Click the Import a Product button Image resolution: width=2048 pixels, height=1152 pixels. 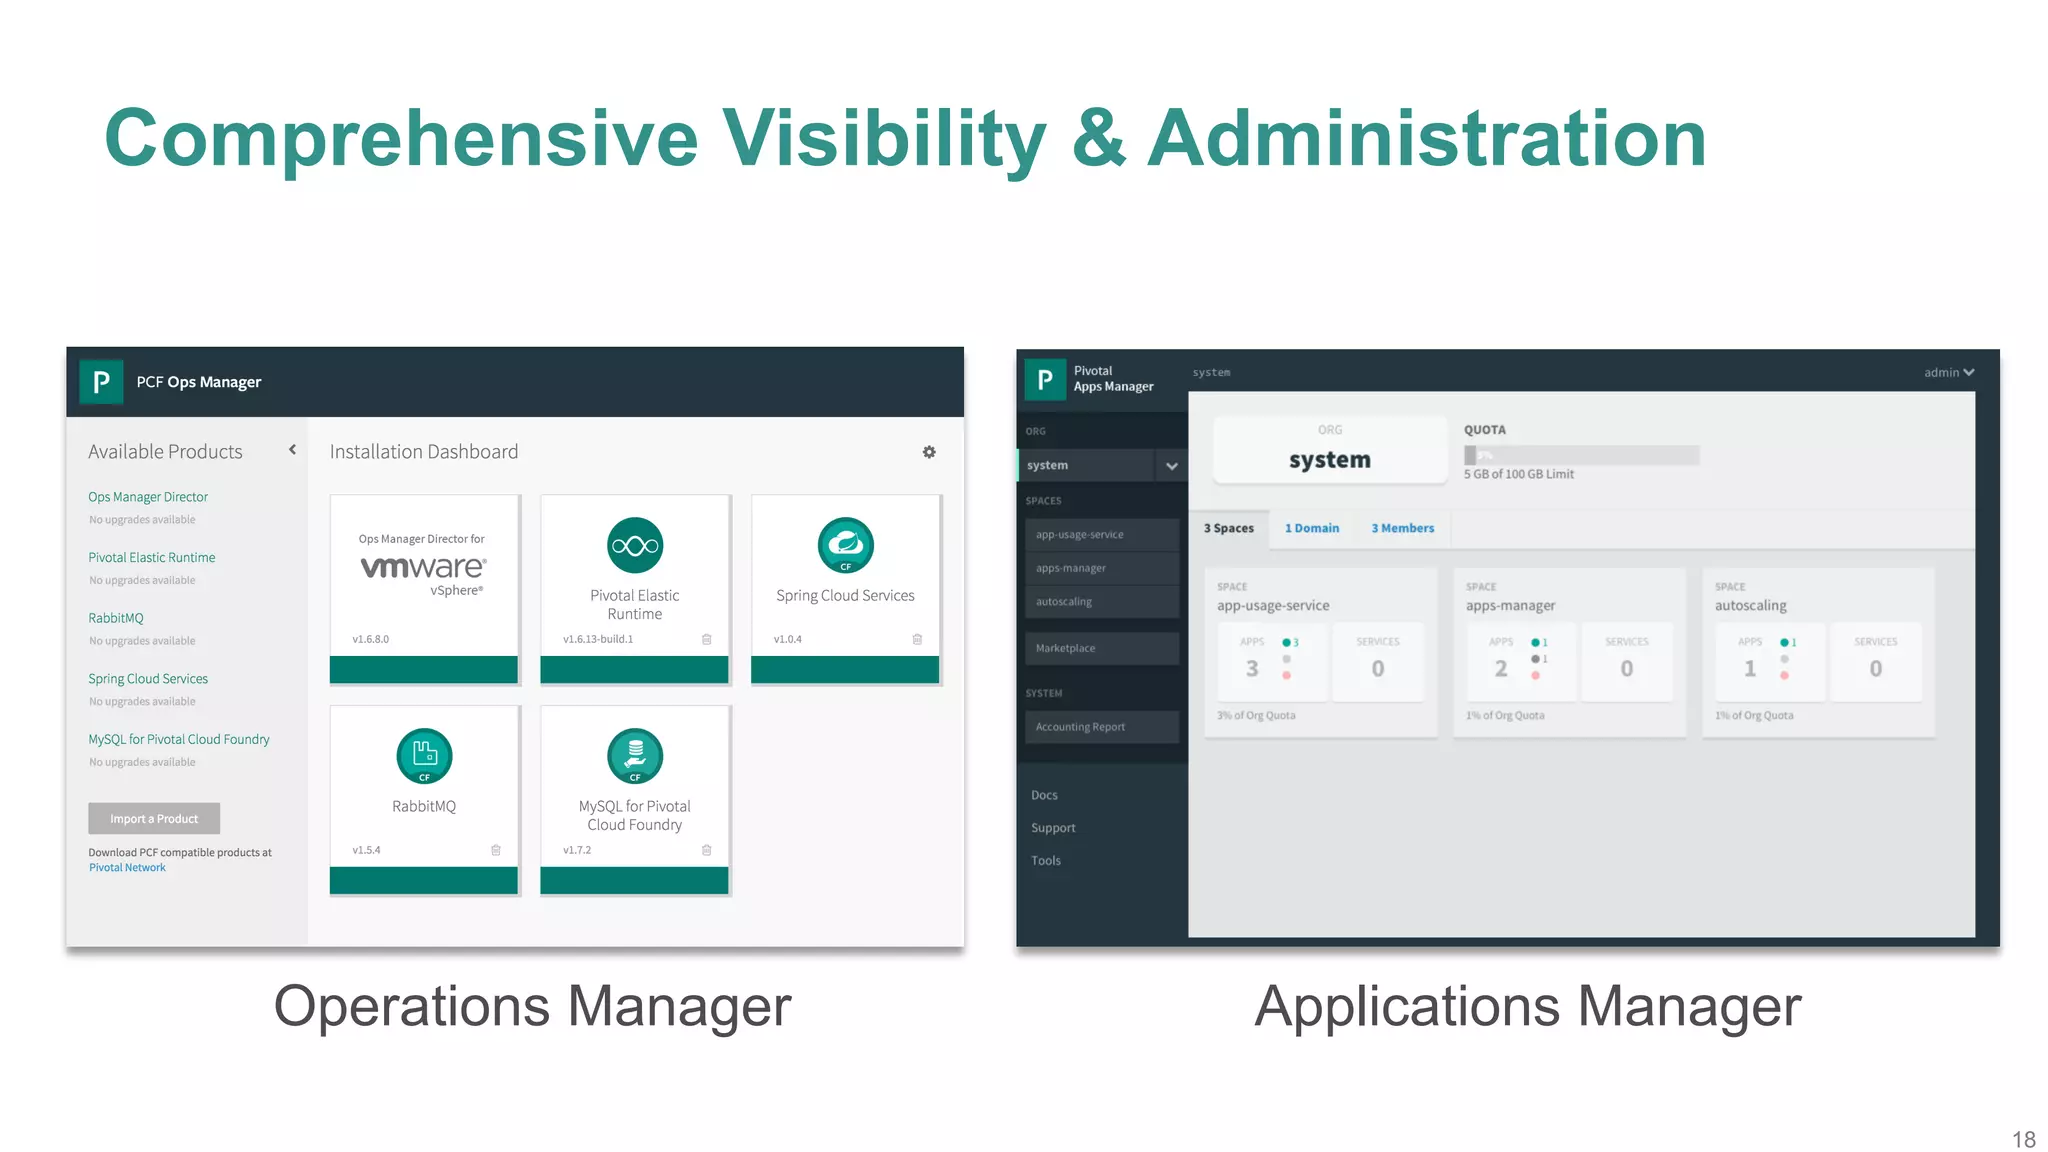(154, 818)
